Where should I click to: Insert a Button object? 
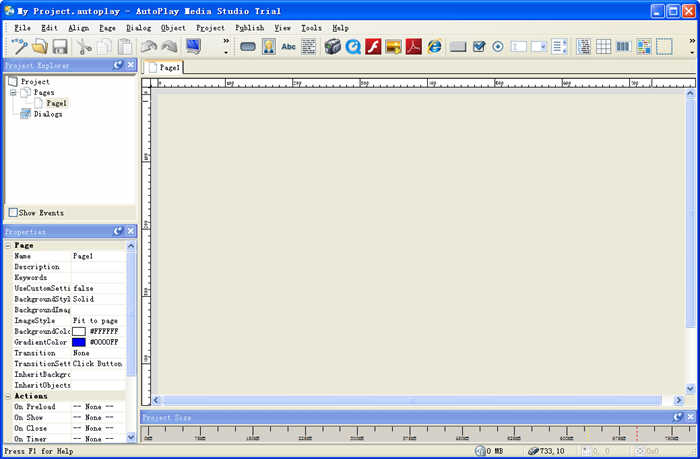pos(248,46)
